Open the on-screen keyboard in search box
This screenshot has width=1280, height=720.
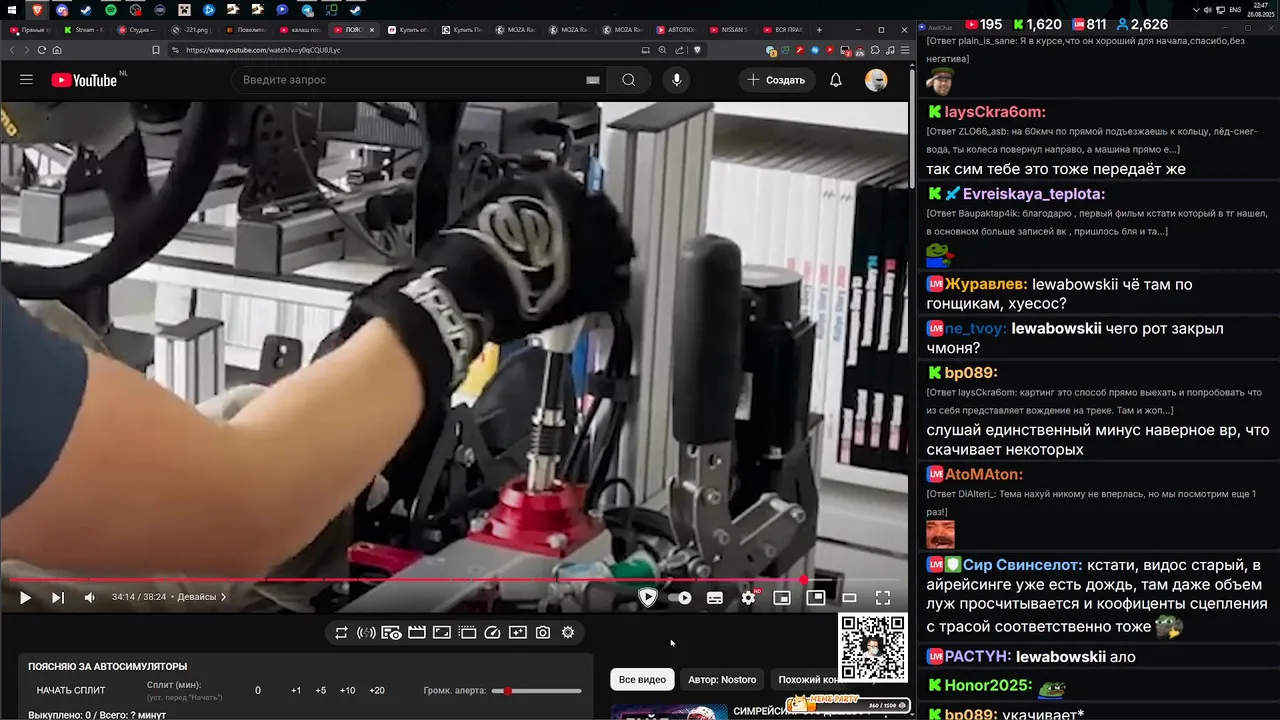point(593,80)
